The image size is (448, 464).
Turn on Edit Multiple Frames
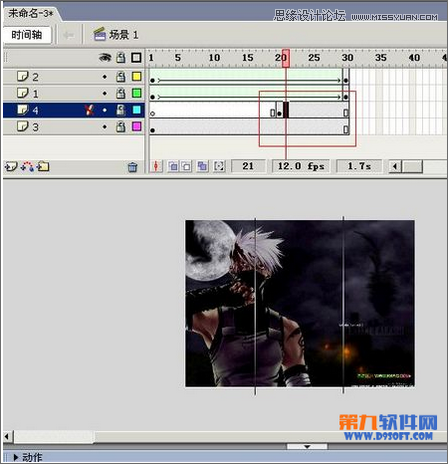202,166
